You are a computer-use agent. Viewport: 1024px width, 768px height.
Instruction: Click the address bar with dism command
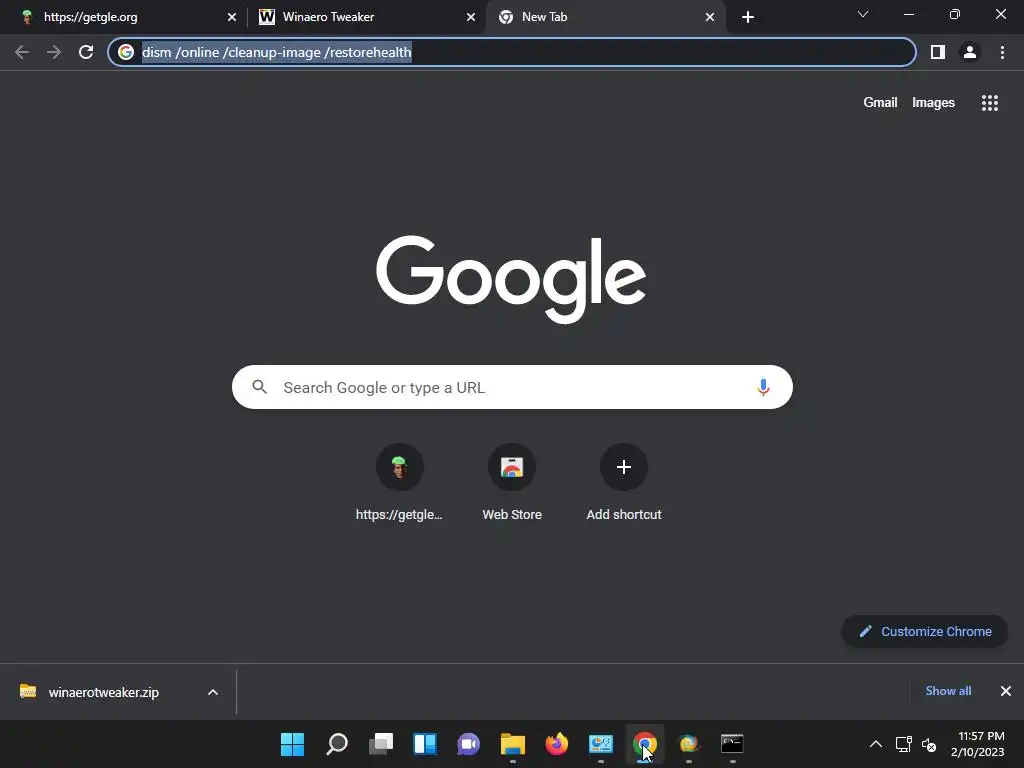coord(512,52)
